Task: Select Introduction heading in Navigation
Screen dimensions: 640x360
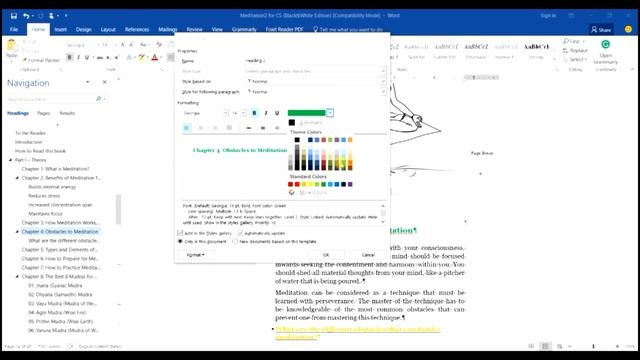Action: tap(29, 142)
